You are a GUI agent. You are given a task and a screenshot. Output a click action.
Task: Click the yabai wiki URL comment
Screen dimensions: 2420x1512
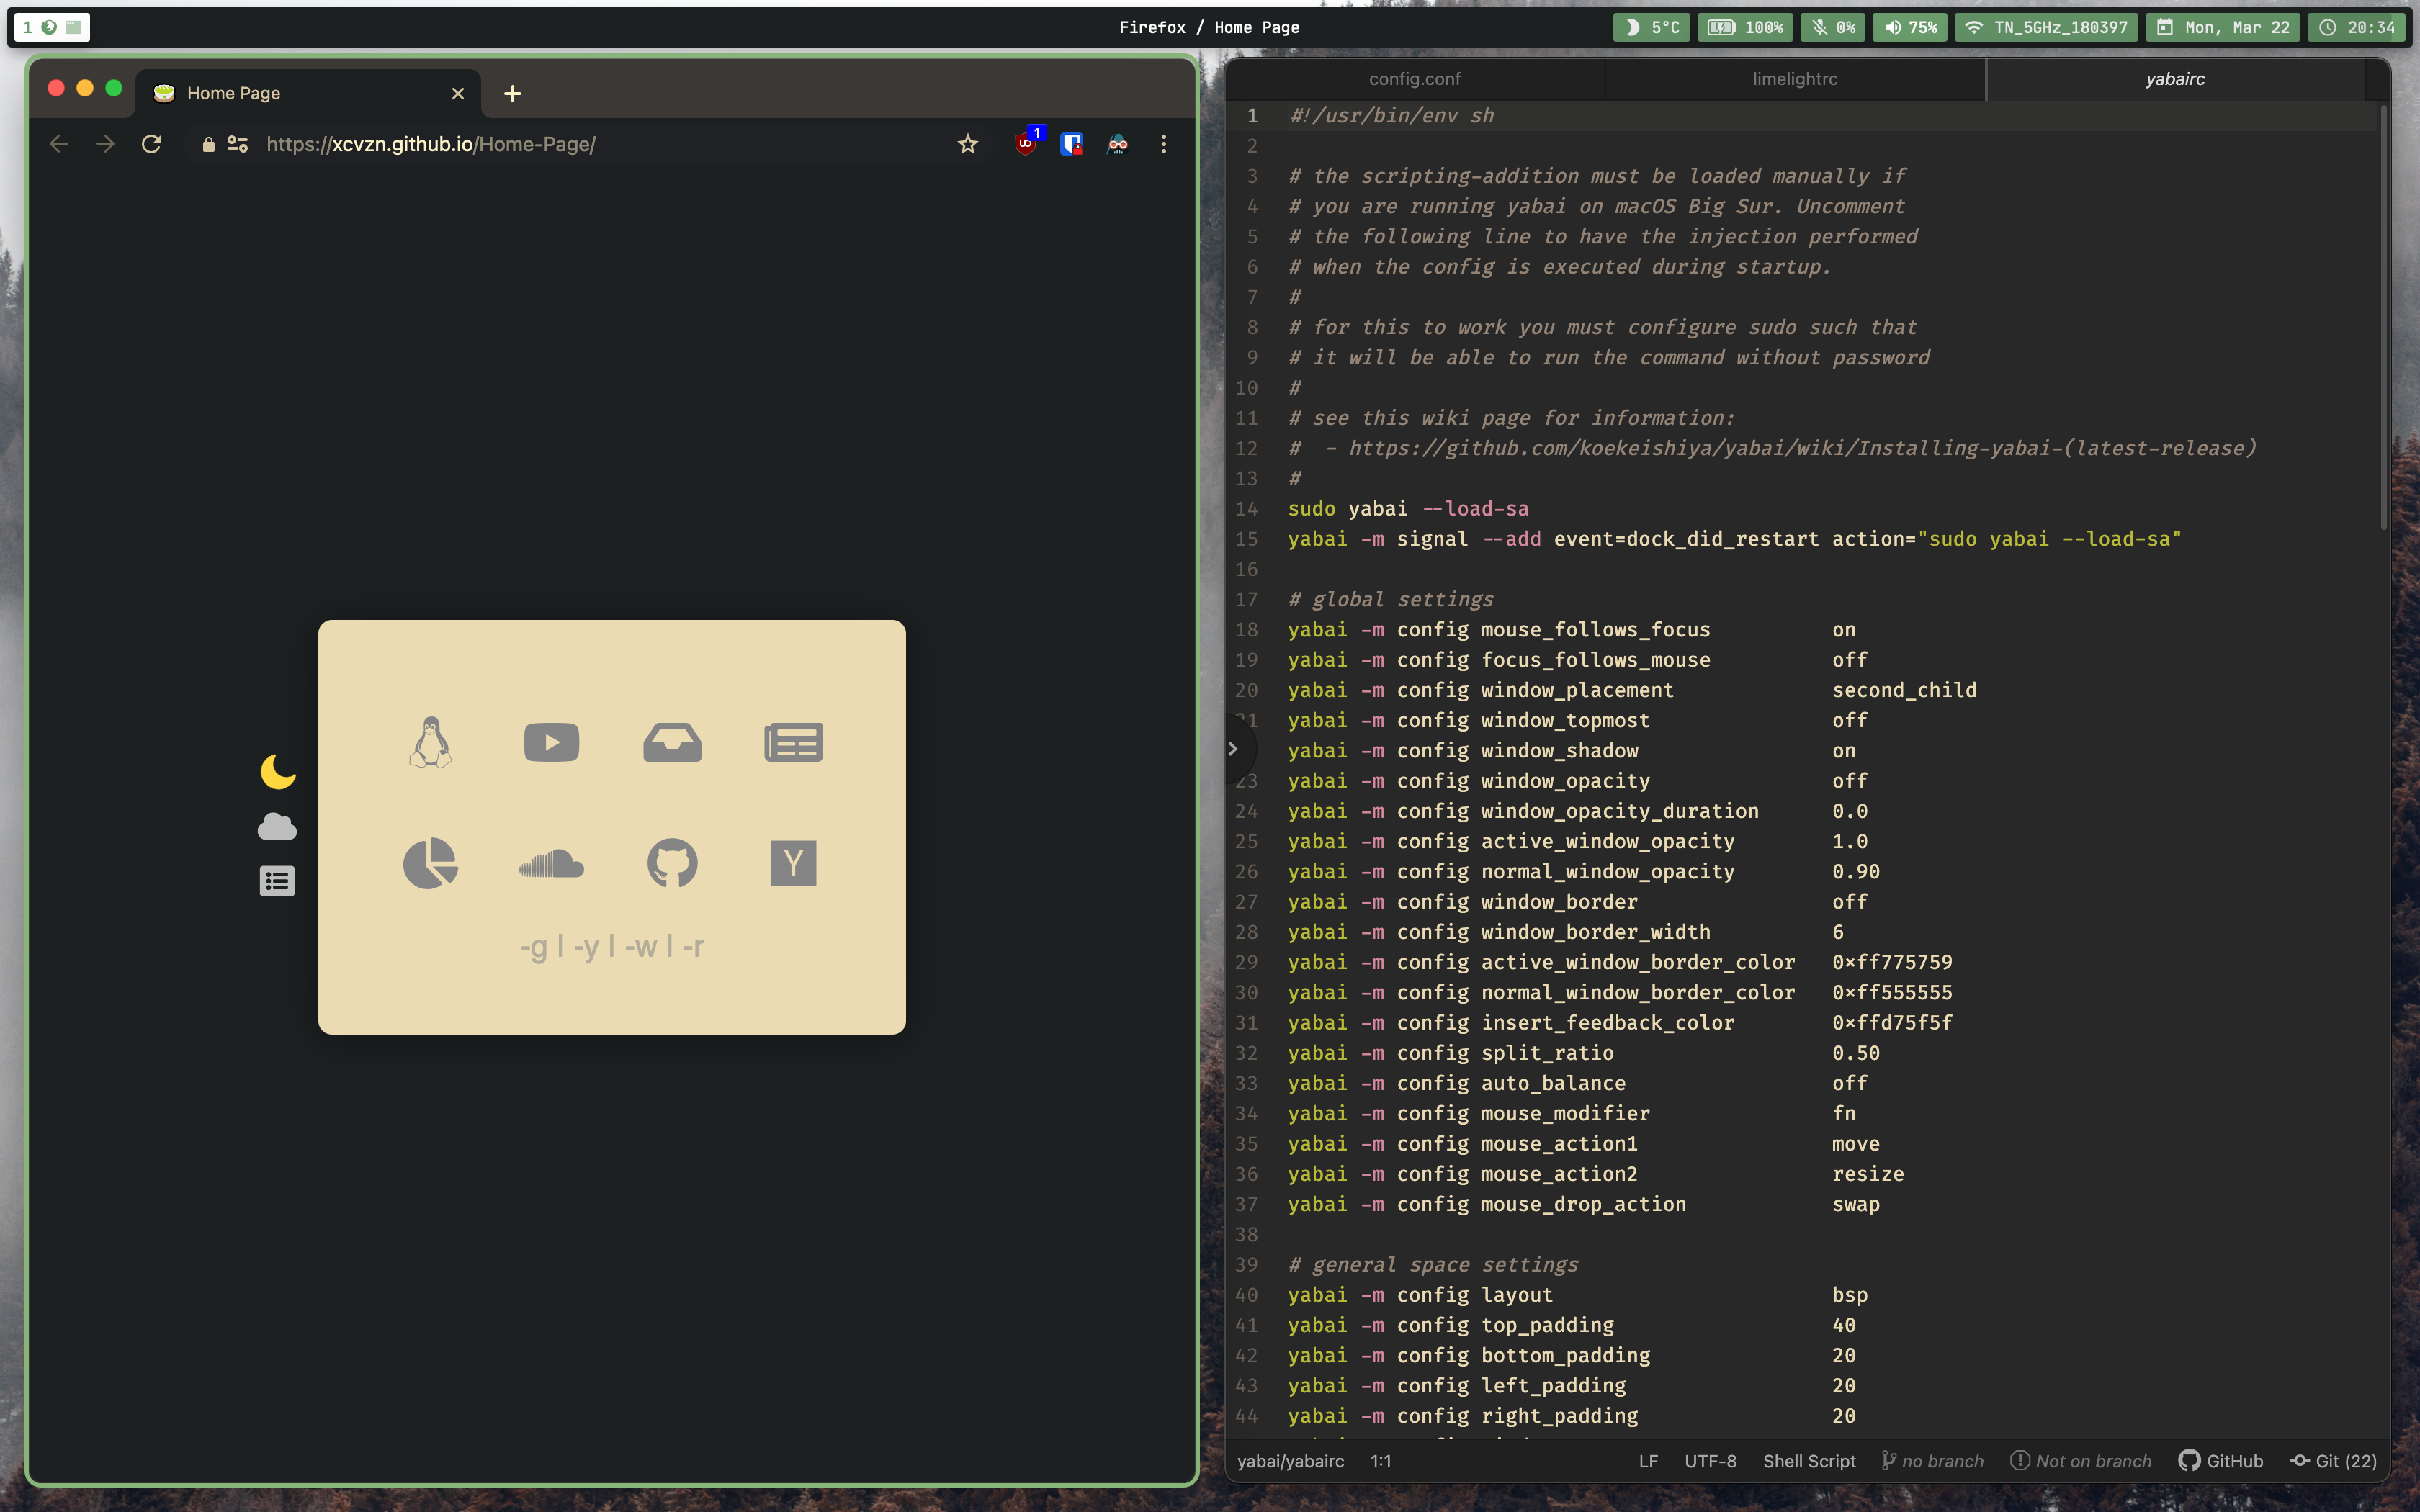coord(1802,448)
